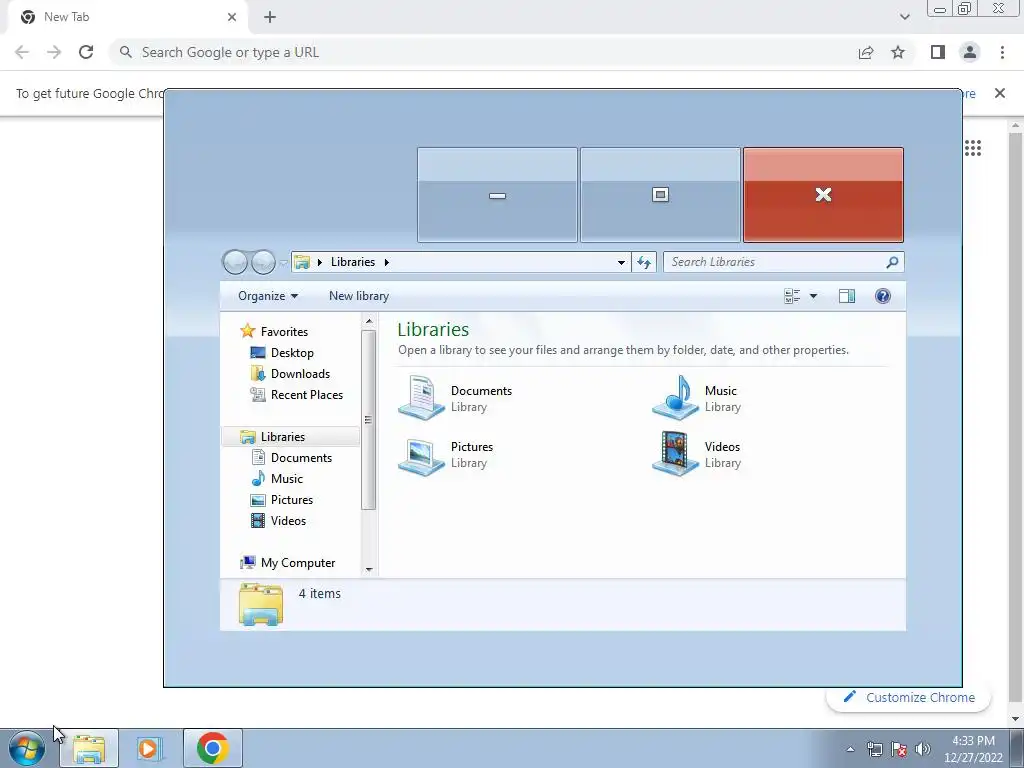
Task: Open the Documents library in main pane
Action: [456, 398]
